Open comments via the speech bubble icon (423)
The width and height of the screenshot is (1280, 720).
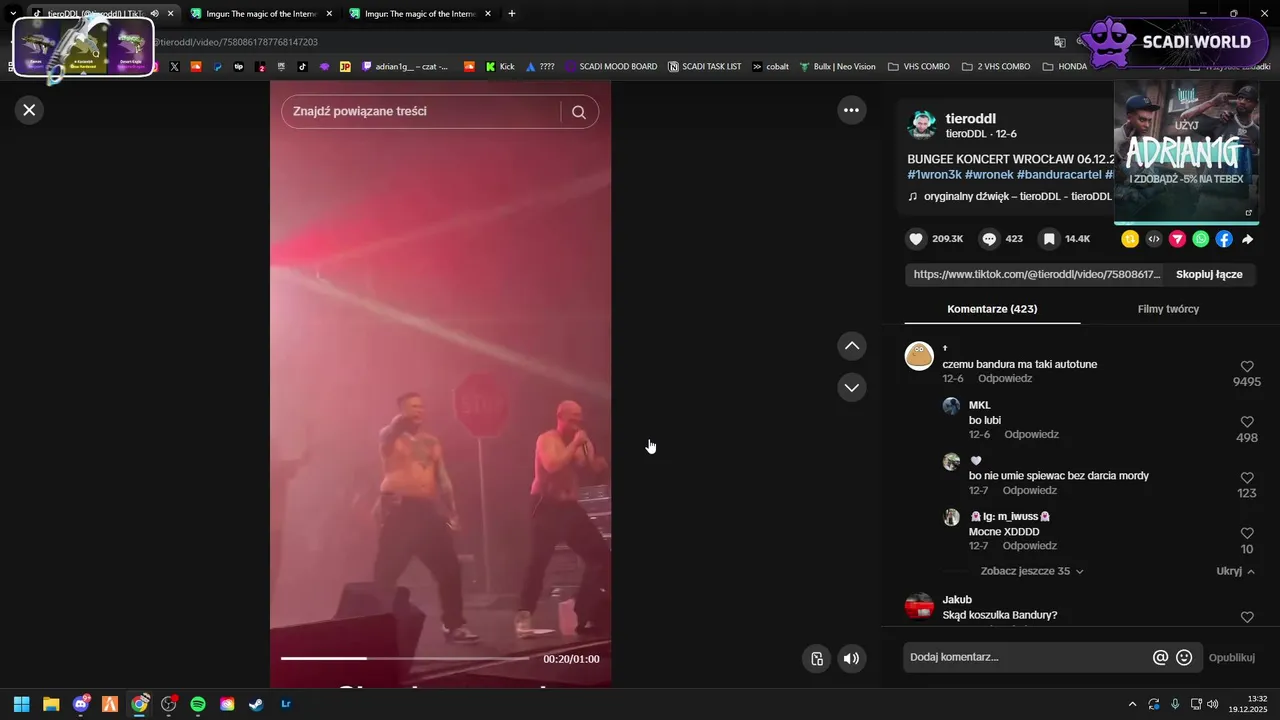(989, 239)
